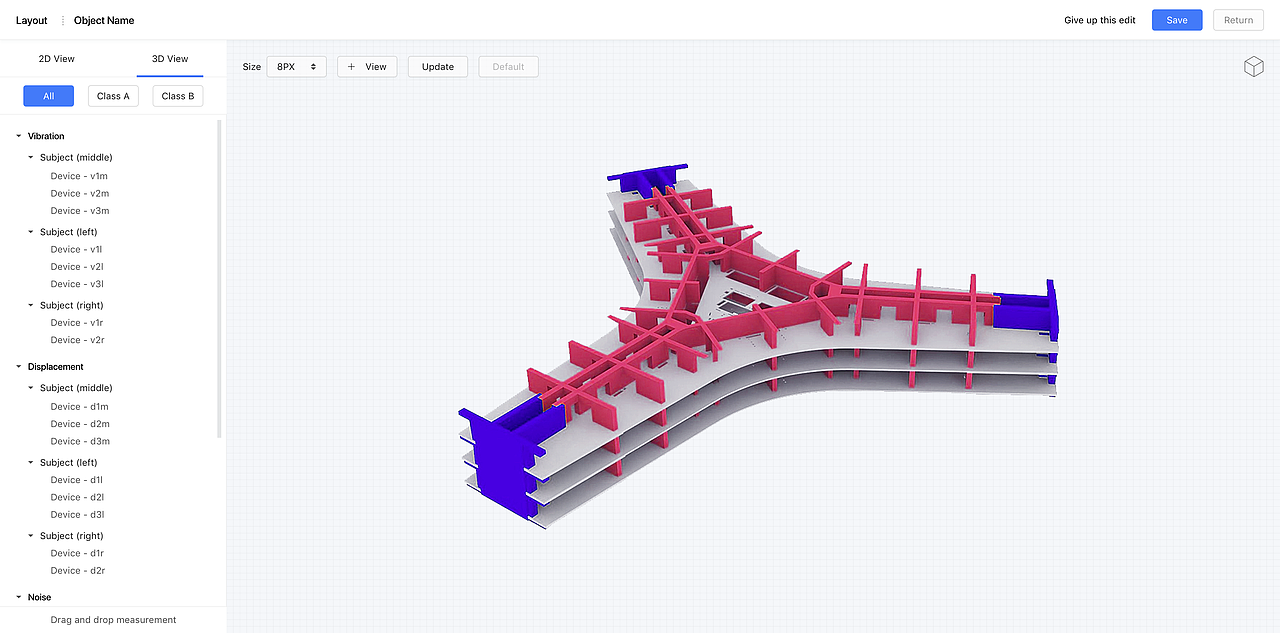Image resolution: width=1280 pixels, height=633 pixels.
Task: Select Device - v3m
Action: 80,211
